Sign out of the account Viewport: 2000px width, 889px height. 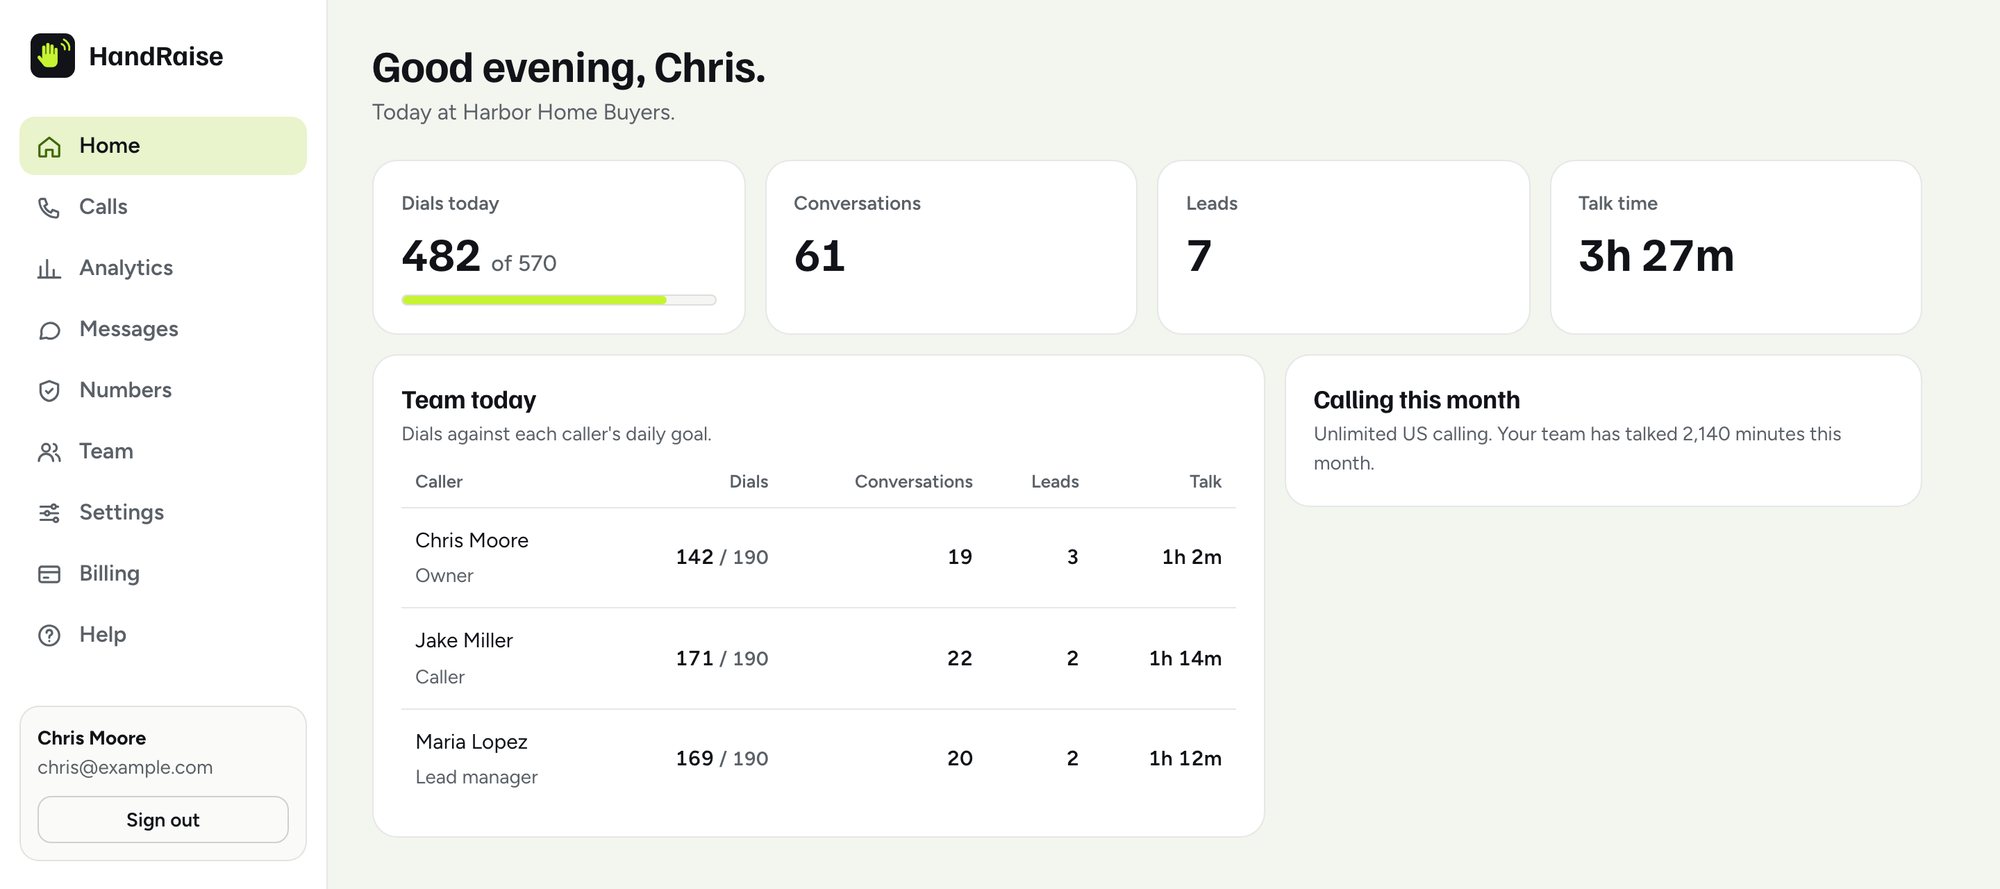click(x=163, y=820)
